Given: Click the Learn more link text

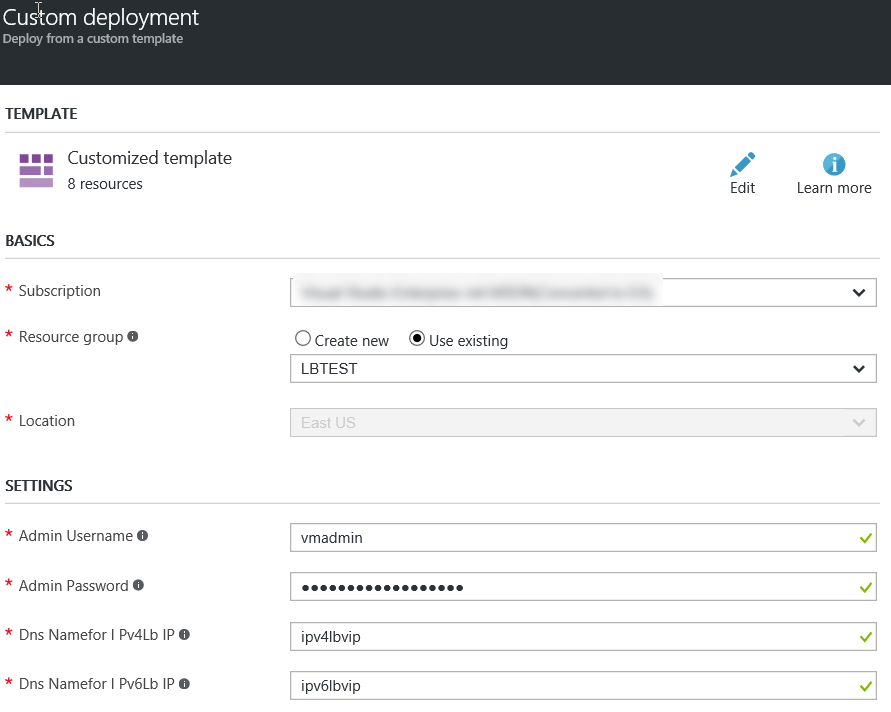Looking at the screenshot, I should coord(833,188).
